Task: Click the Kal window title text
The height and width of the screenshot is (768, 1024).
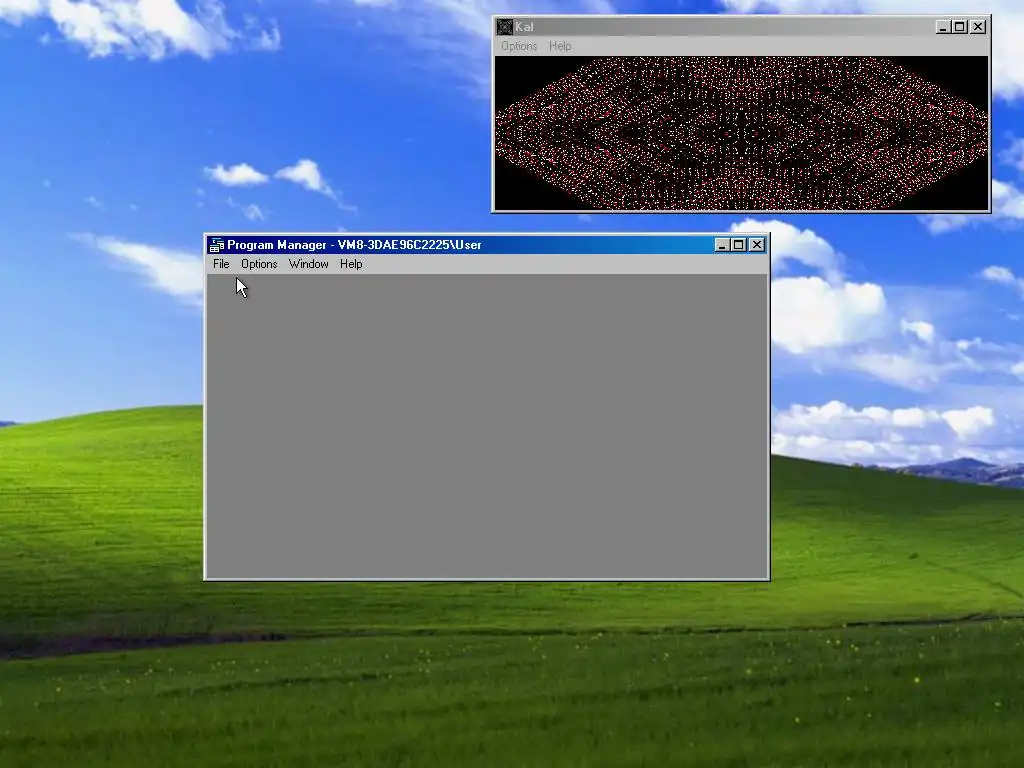Action: [524, 27]
